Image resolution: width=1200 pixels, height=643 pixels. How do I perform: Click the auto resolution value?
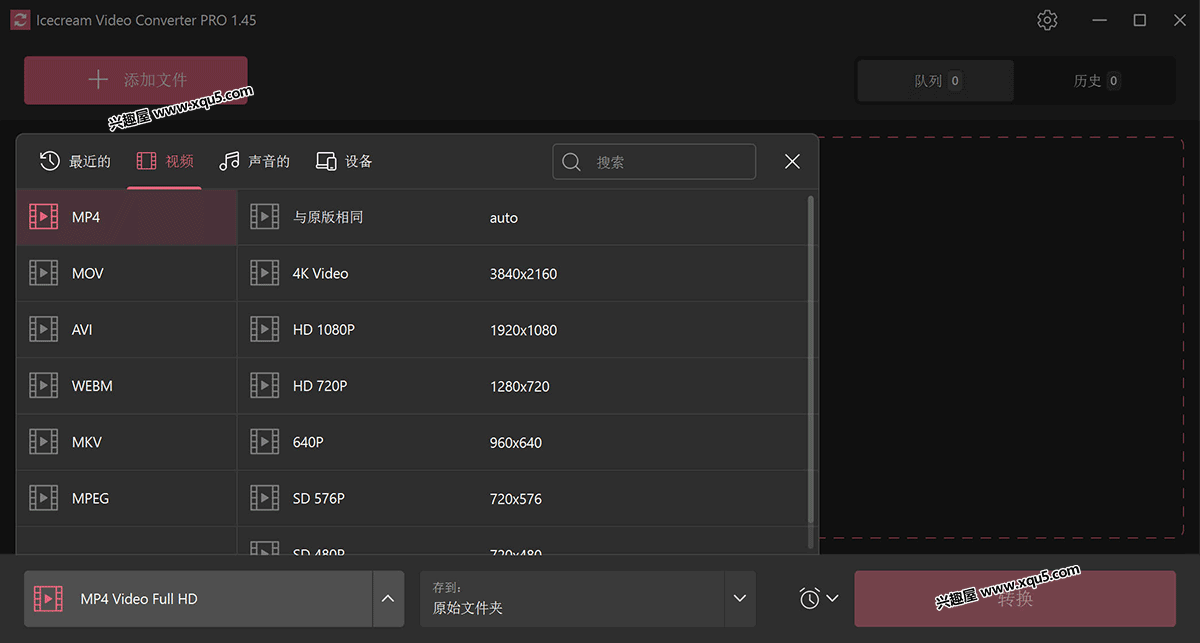504,218
